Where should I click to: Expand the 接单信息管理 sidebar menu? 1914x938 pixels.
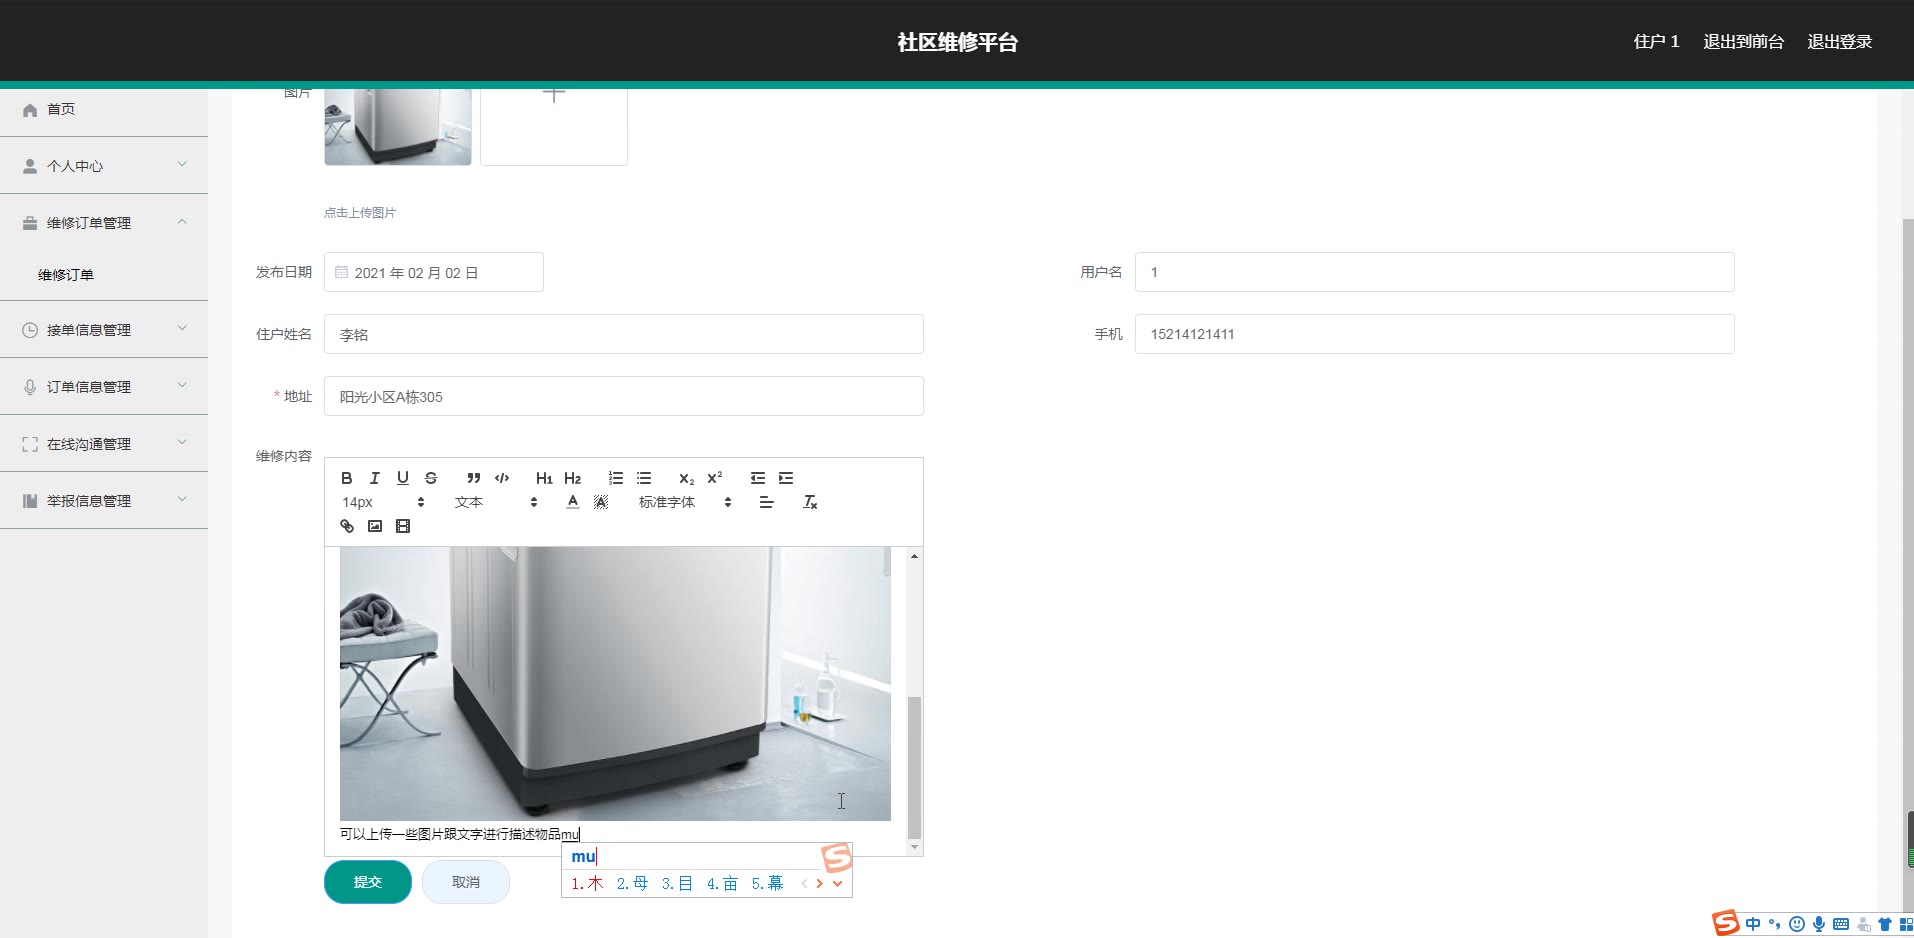(x=104, y=330)
